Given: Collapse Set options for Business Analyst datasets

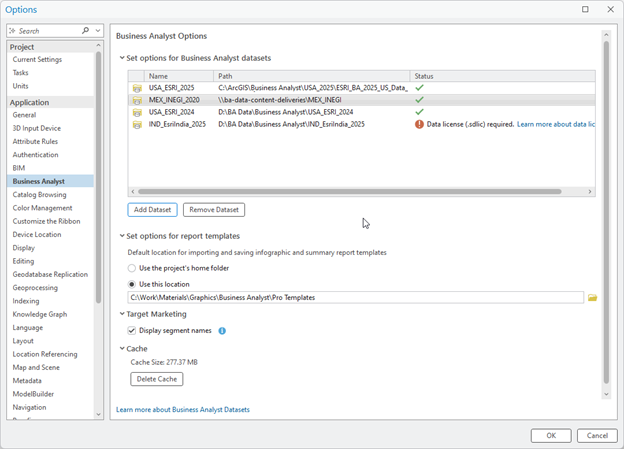Looking at the screenshot, I should click(122, 58).
